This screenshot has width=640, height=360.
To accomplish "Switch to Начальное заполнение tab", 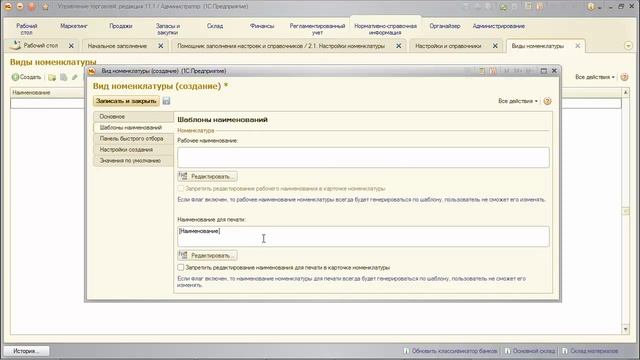I will (117, 46).
